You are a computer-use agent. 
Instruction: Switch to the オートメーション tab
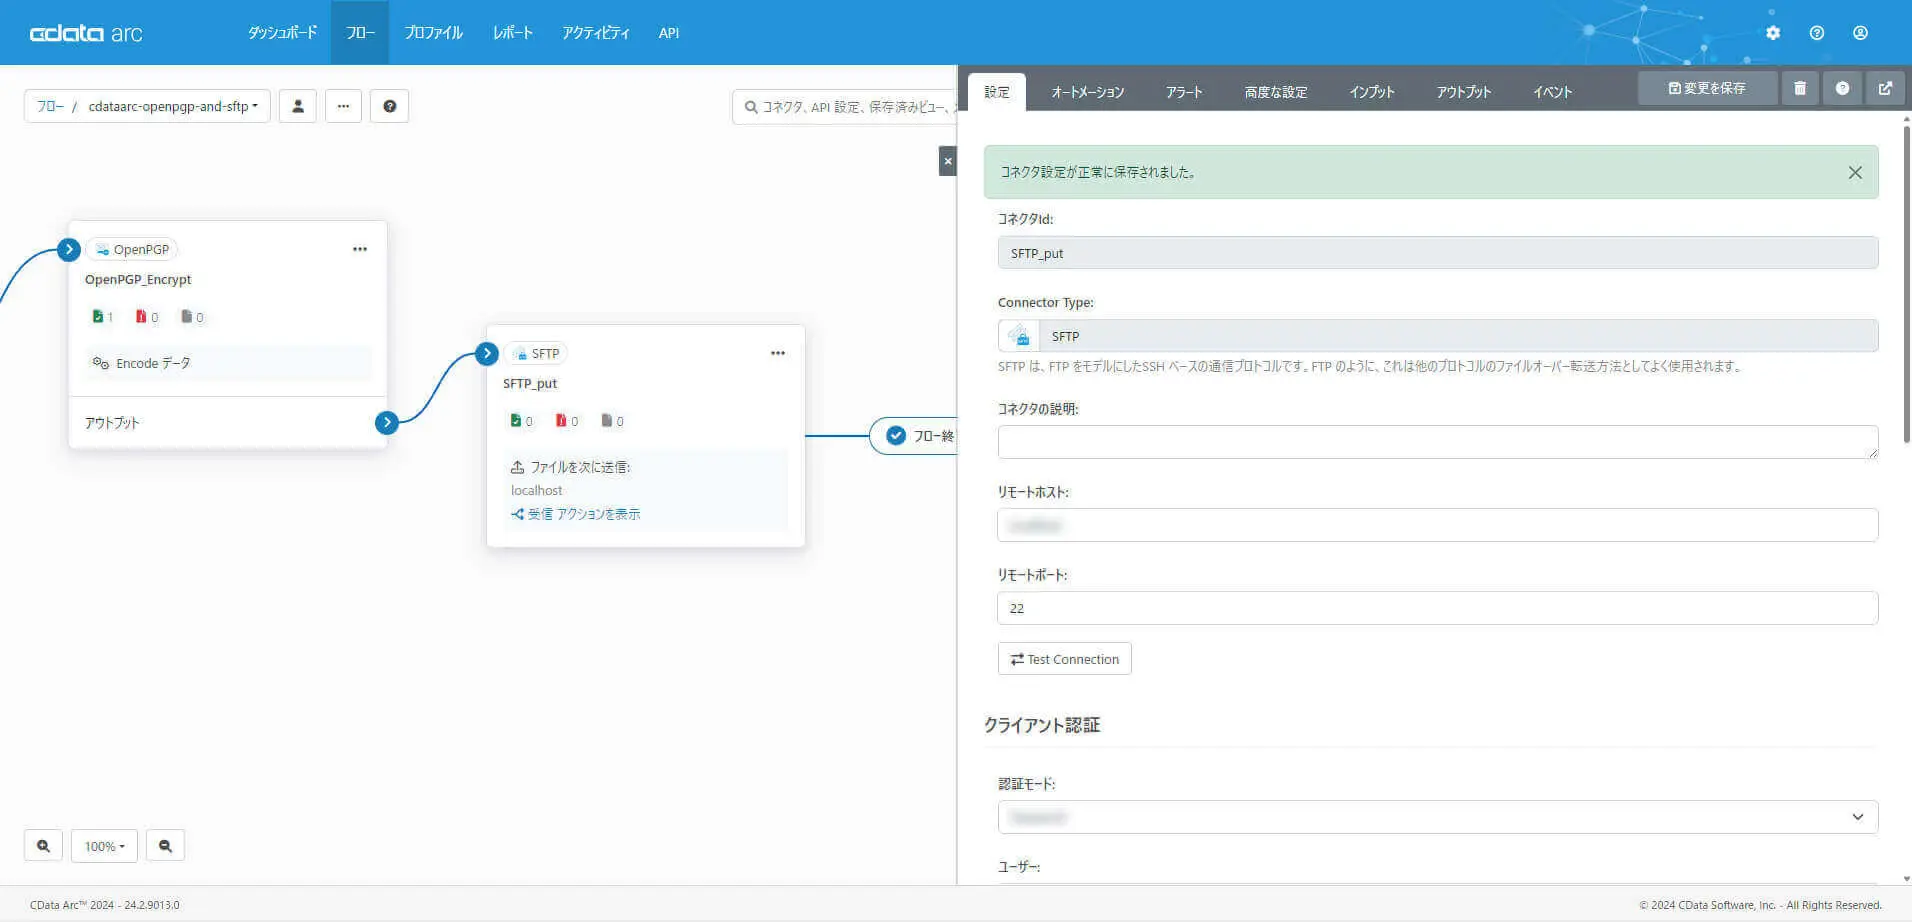[1088, 92]
